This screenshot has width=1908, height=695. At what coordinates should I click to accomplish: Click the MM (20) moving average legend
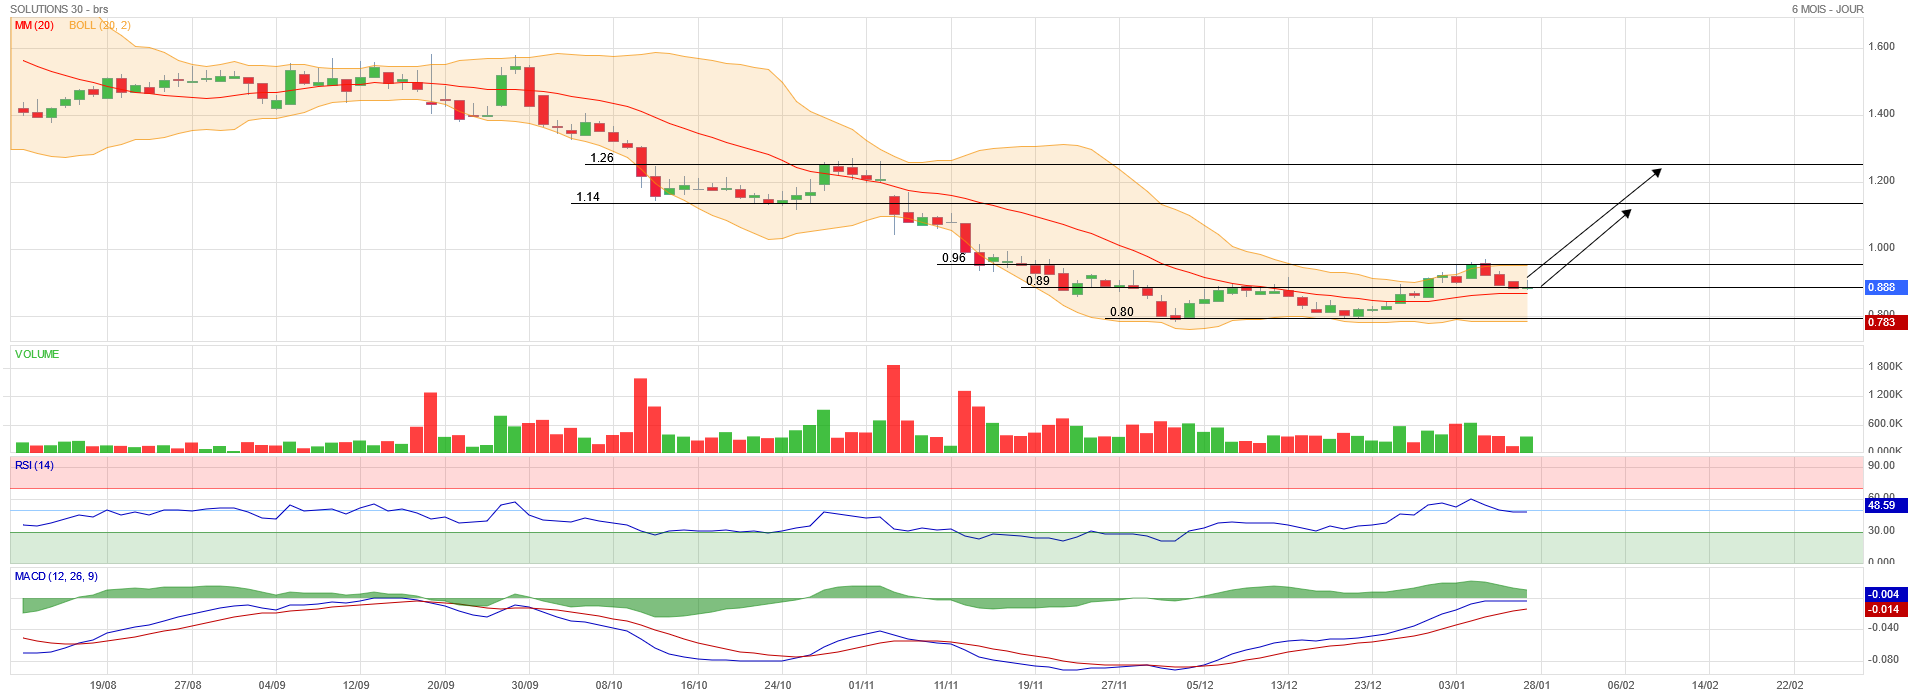[35, 25]
